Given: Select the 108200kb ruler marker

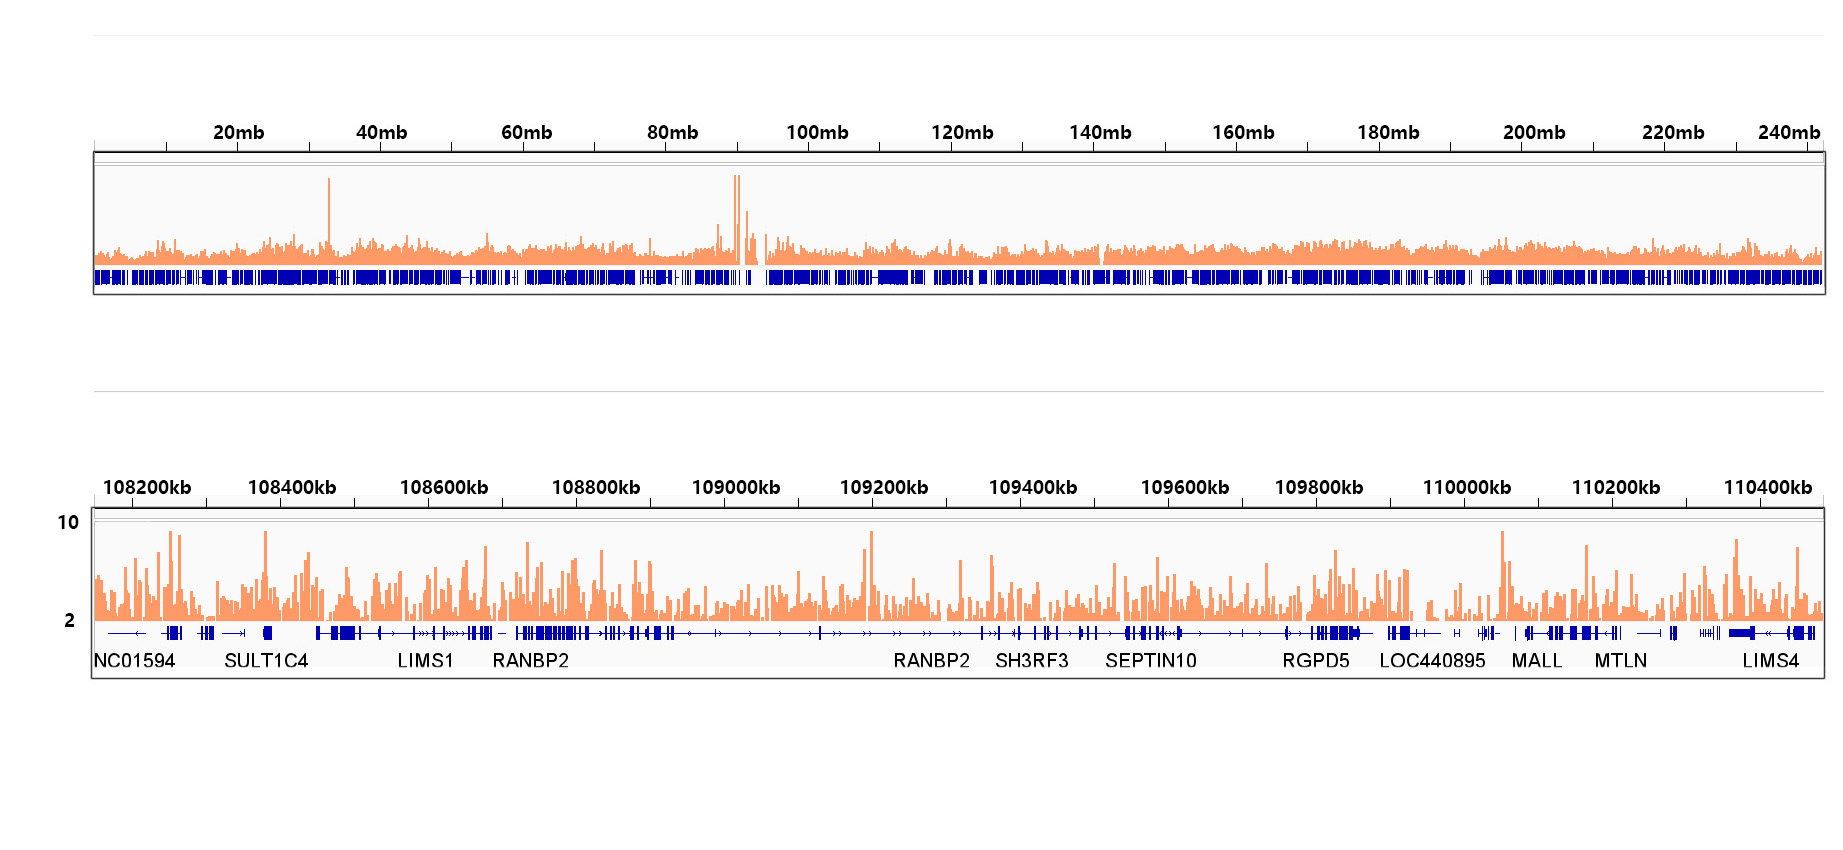Looking at the screenshot, I should click(x=147, y=487).
